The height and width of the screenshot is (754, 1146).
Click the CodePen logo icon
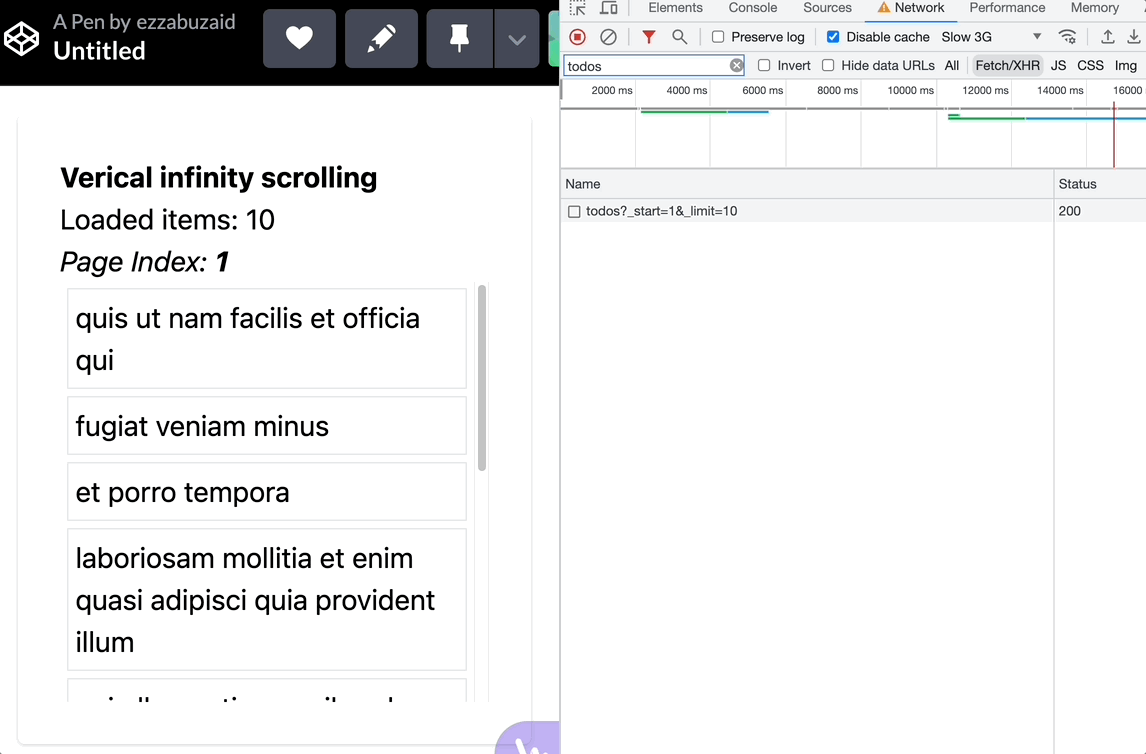coord(22,39)
